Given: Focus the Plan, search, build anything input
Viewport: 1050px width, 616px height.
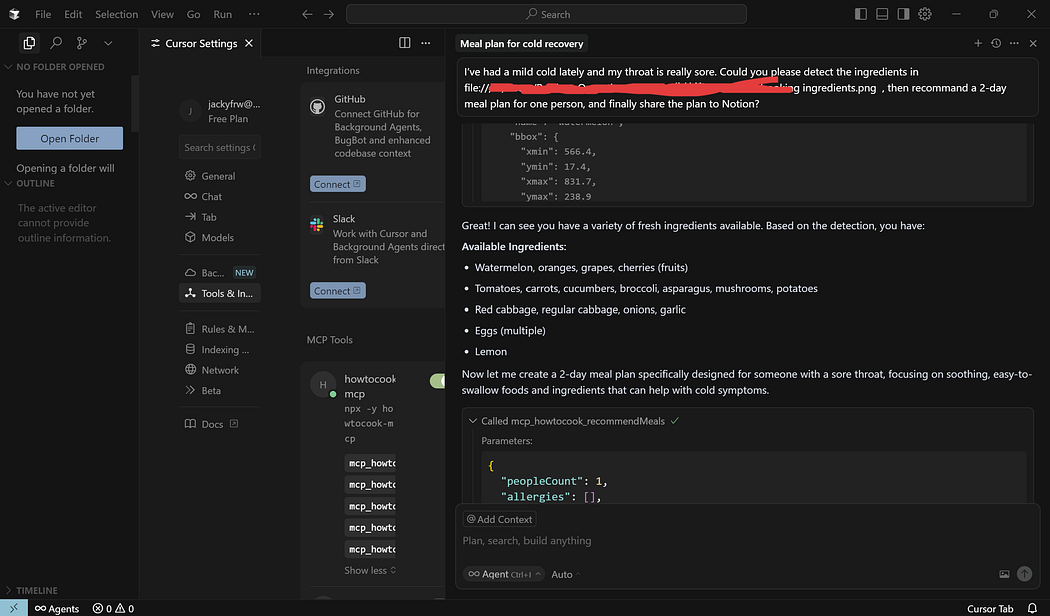Looking at the screenshot, I should click(x=747, y=540).
